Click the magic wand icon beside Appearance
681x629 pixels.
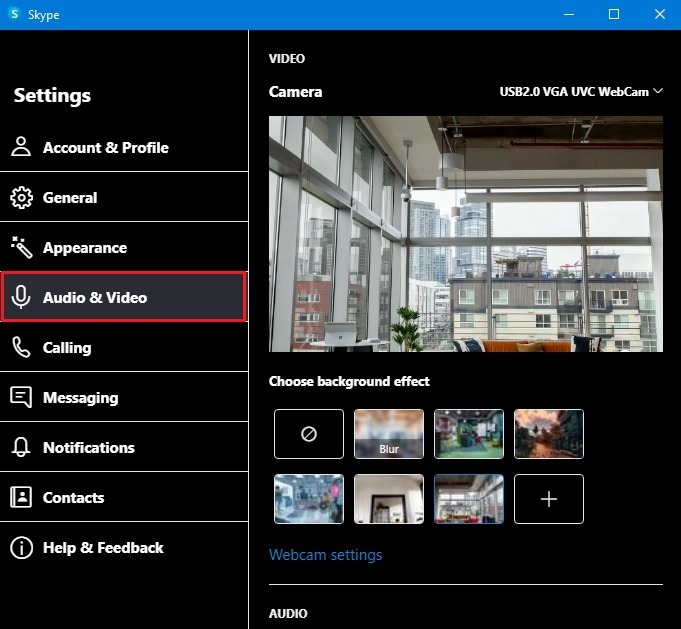[21, 247]
